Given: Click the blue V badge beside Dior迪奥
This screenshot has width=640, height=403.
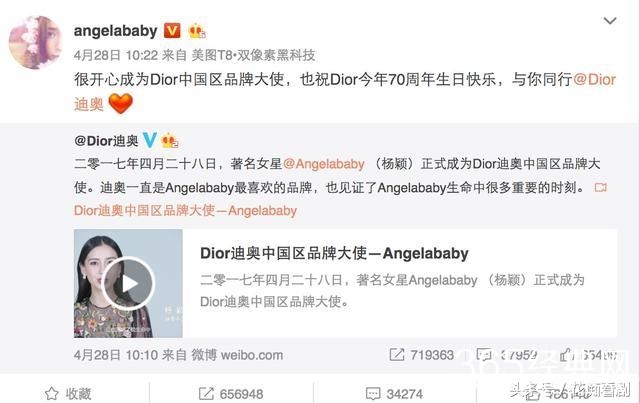Looking at the screenshot, I should click(x=150, y=140).
